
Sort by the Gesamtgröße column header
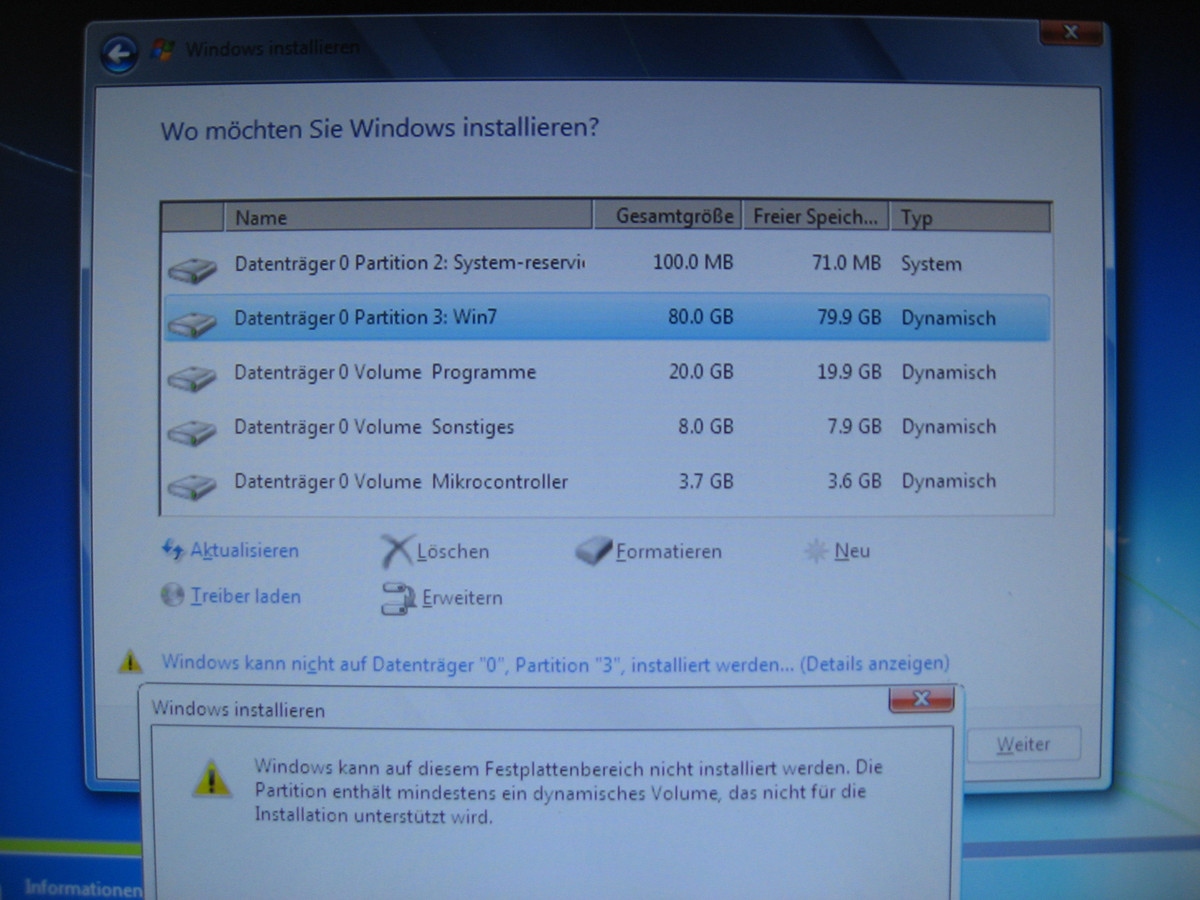[669, 216]
